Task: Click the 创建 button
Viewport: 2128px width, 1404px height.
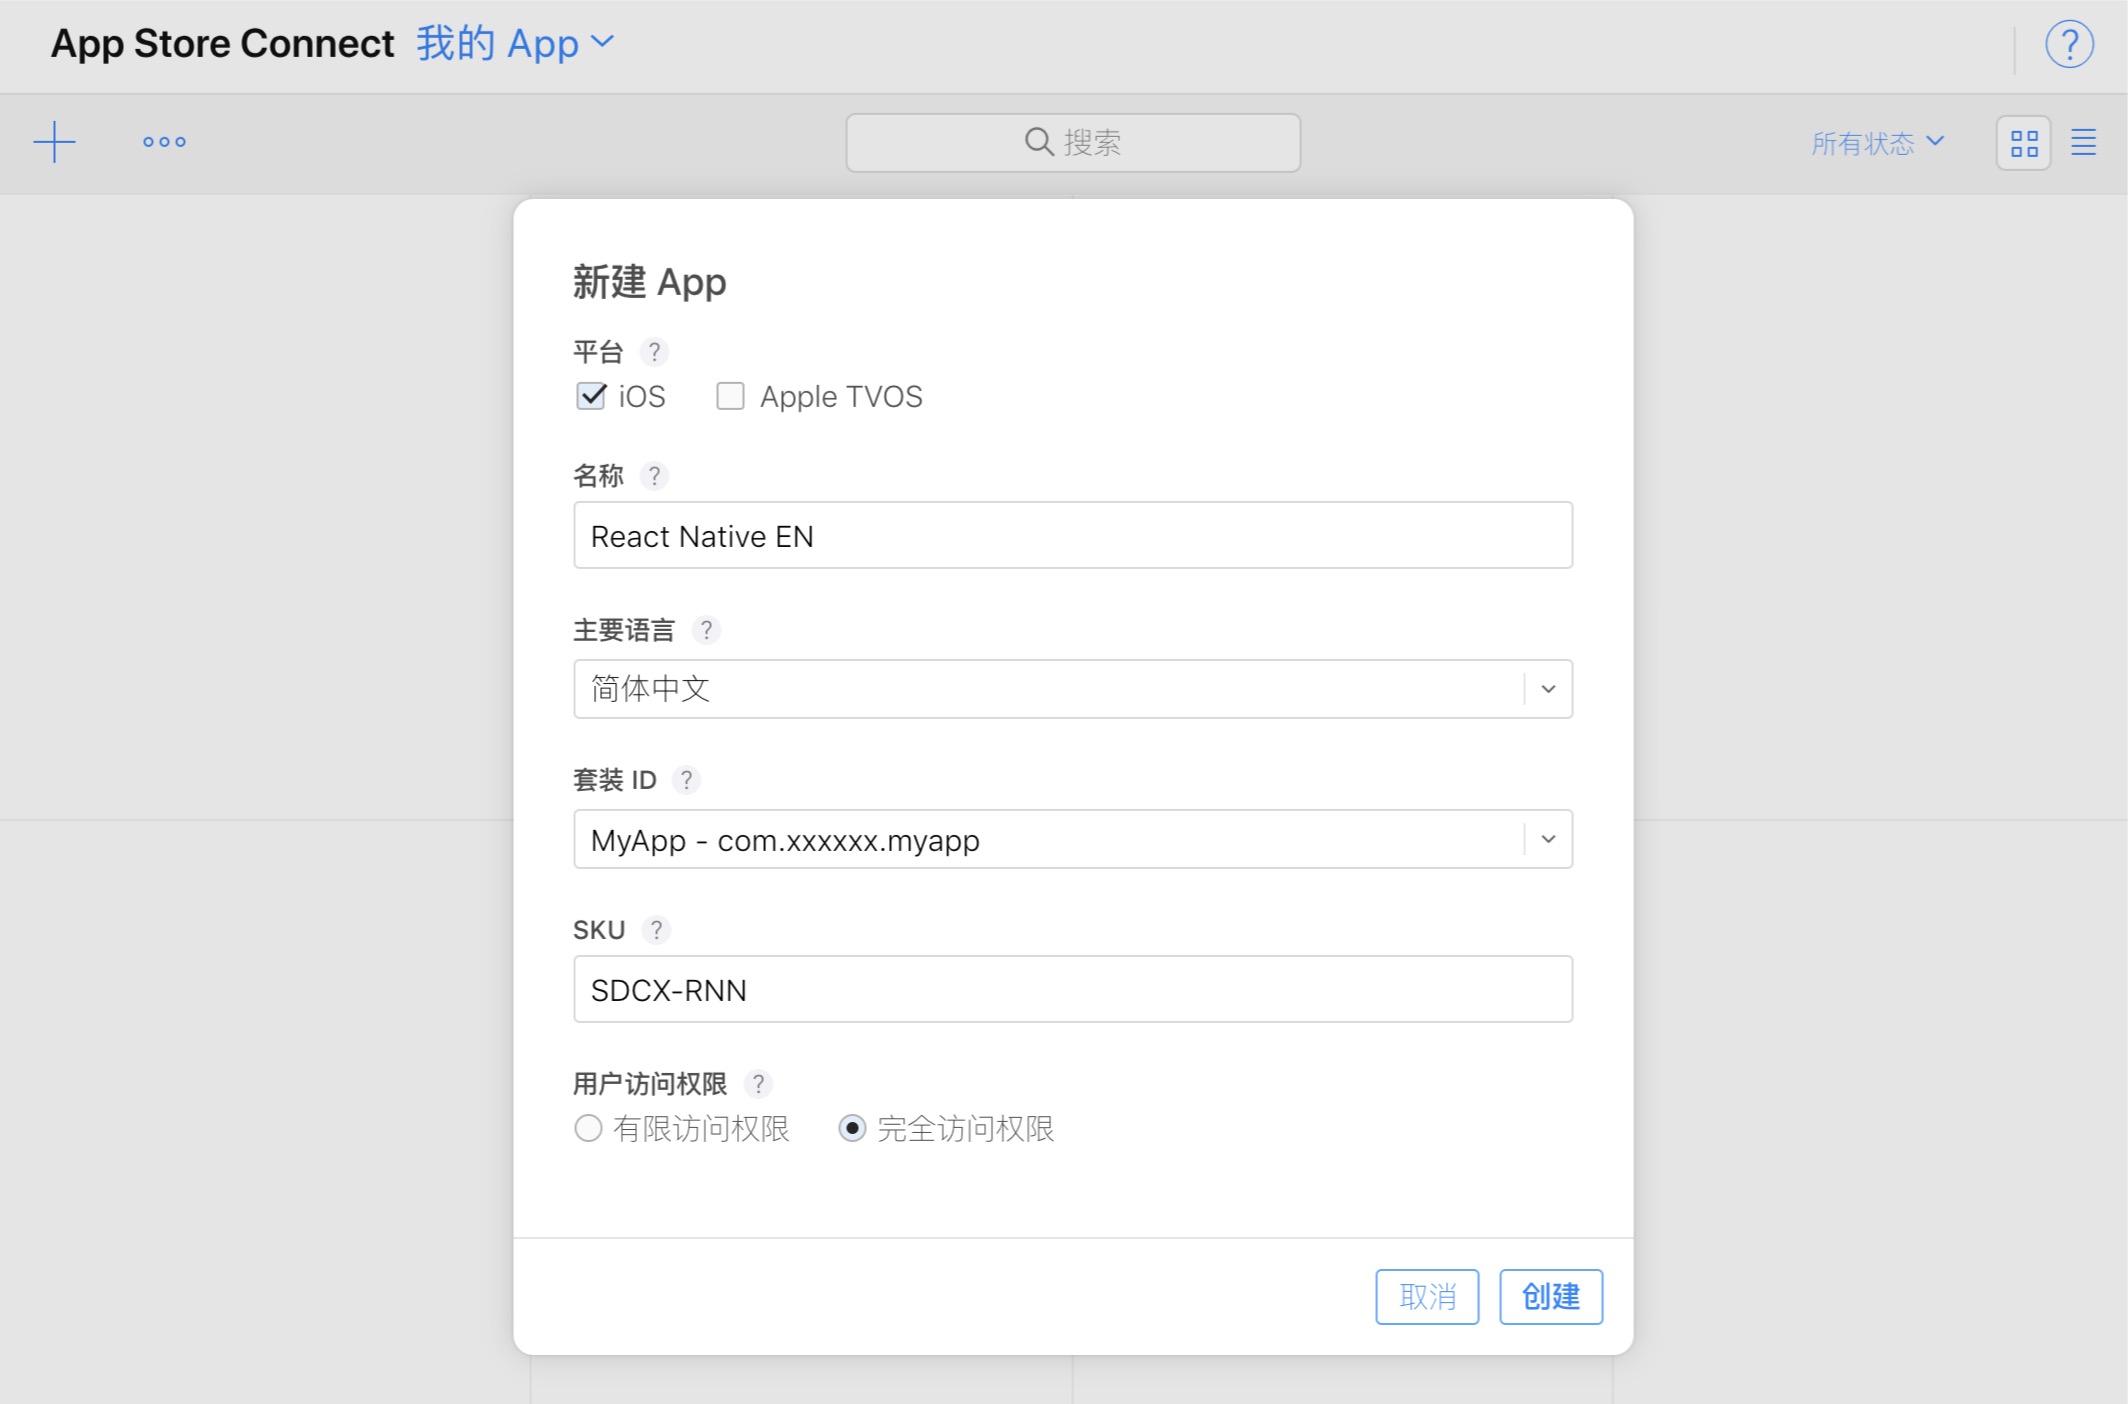Action: click(x=1551, y=1297)
